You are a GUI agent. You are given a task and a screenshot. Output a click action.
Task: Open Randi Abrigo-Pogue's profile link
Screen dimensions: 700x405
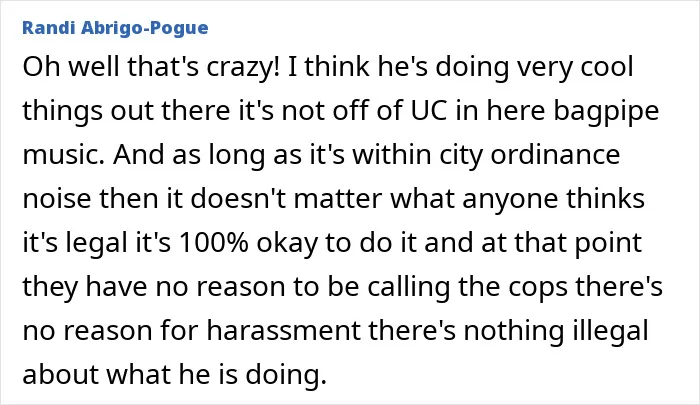tap(115, 28)
